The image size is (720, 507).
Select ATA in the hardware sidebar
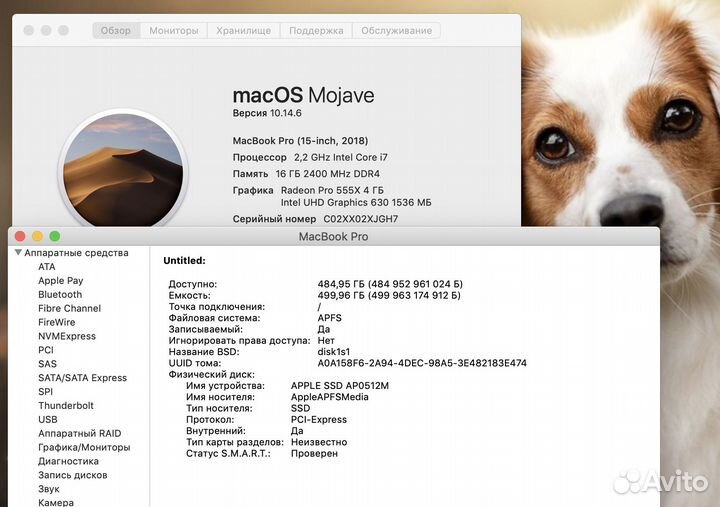[x=47, y=267]
